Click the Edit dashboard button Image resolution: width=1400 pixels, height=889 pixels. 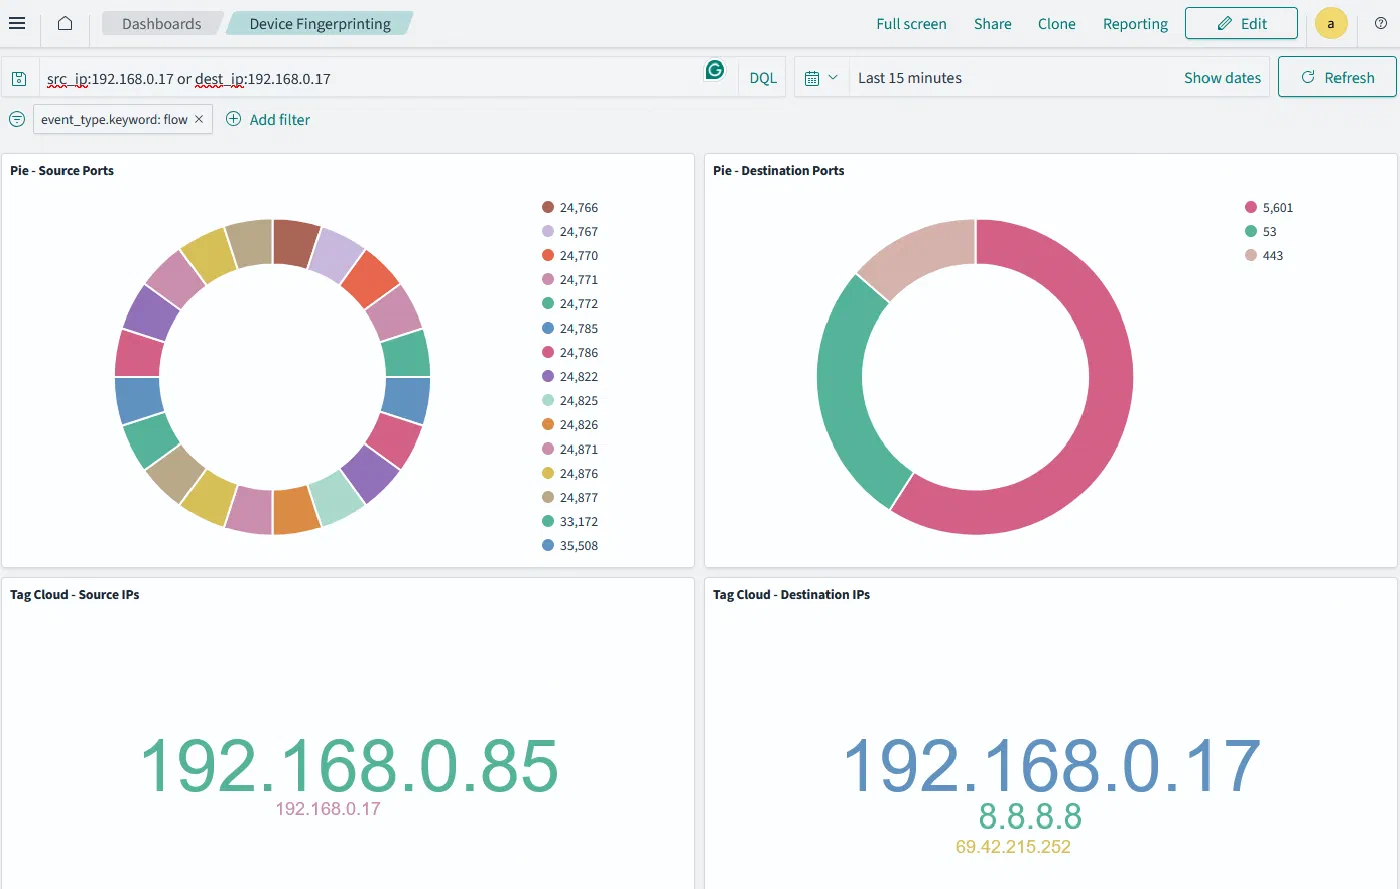(1241, 23)
